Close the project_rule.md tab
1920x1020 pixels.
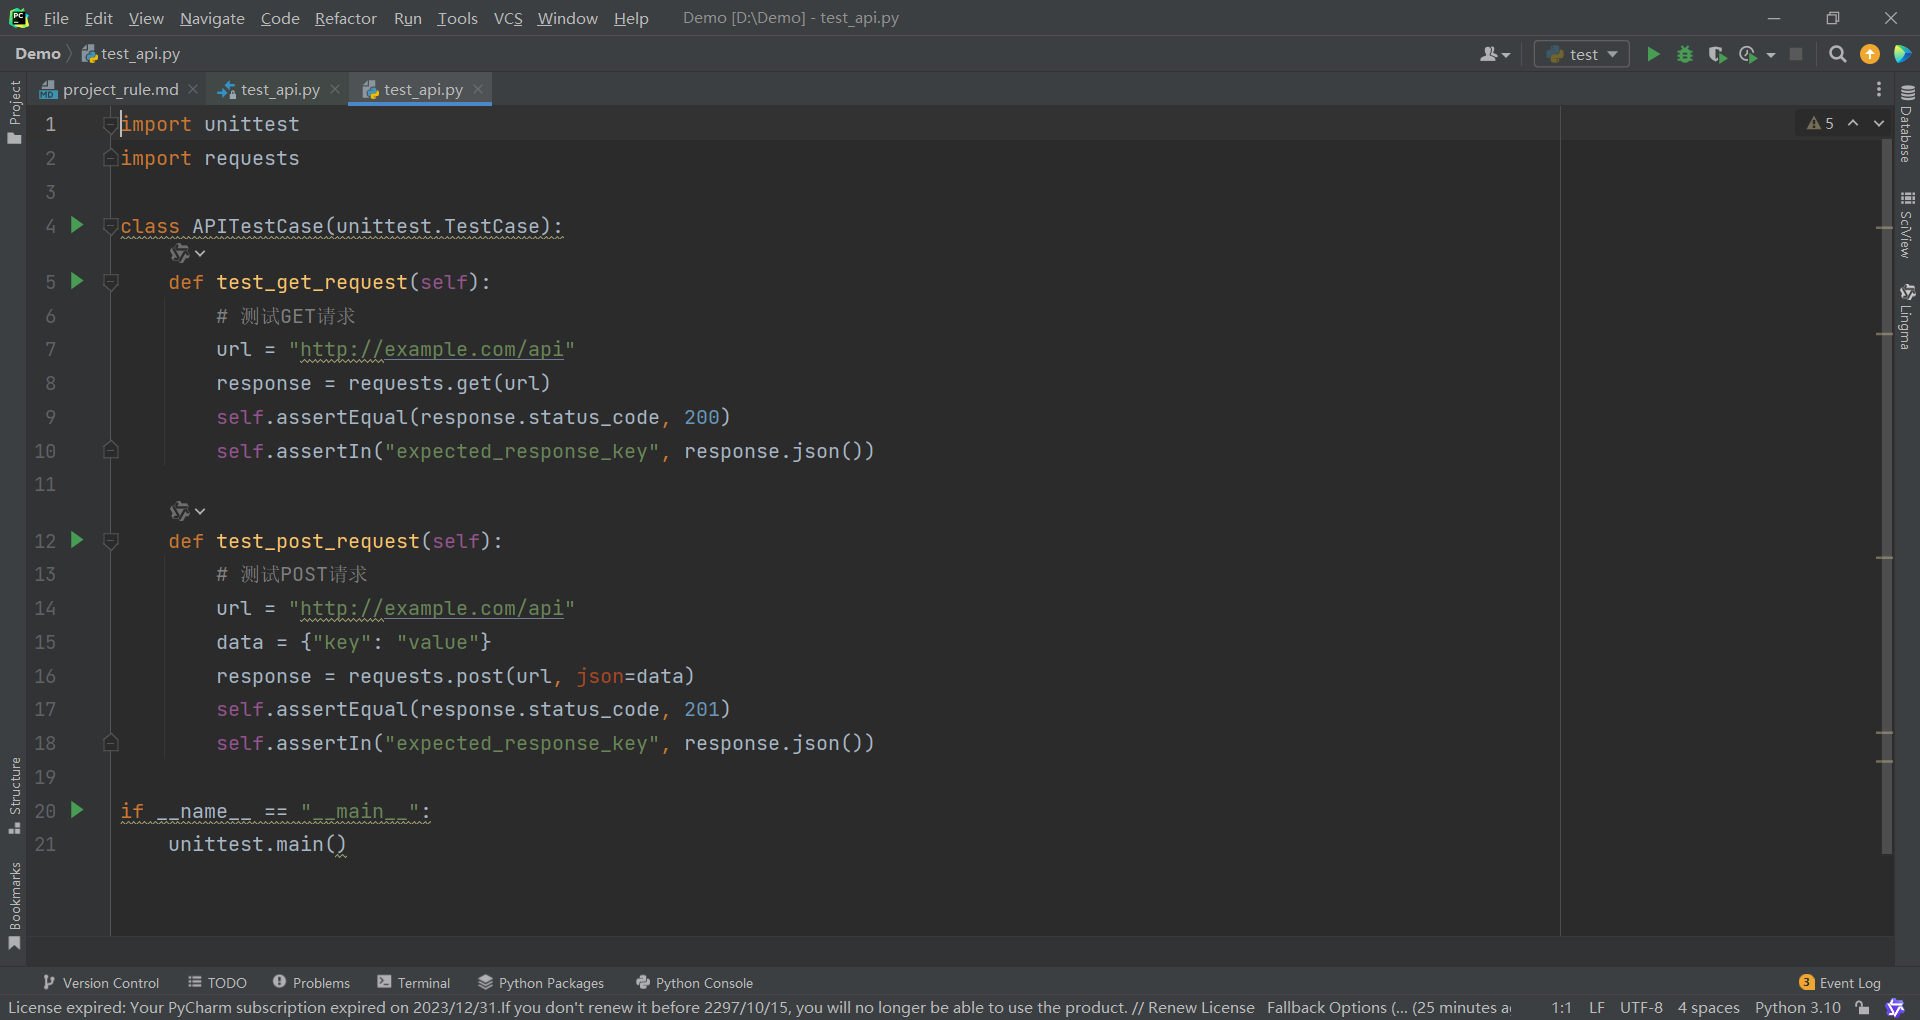193,89
